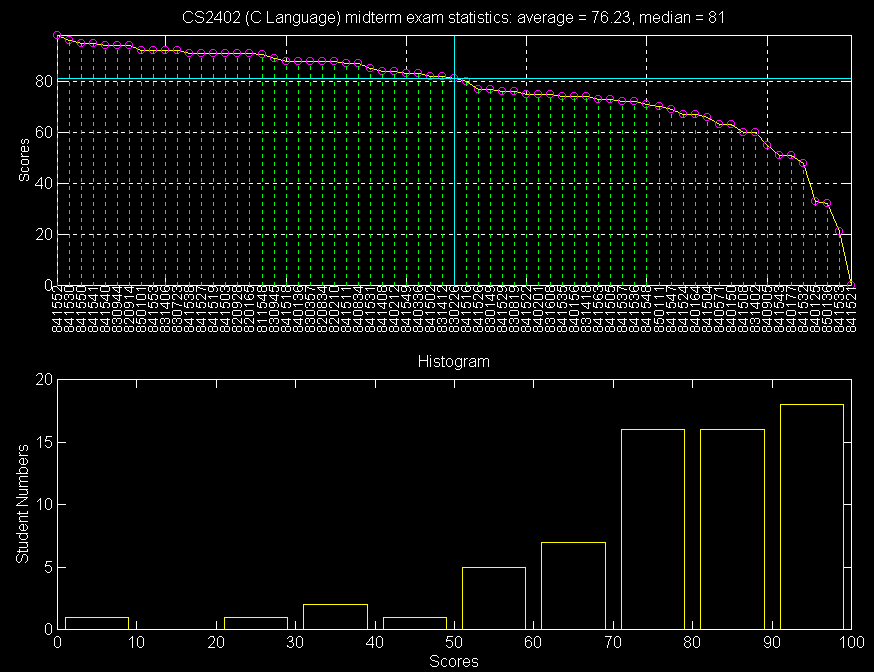Click the top plot title with average and median
Viewport: 874px width, 672px height.
click(453, 17)
